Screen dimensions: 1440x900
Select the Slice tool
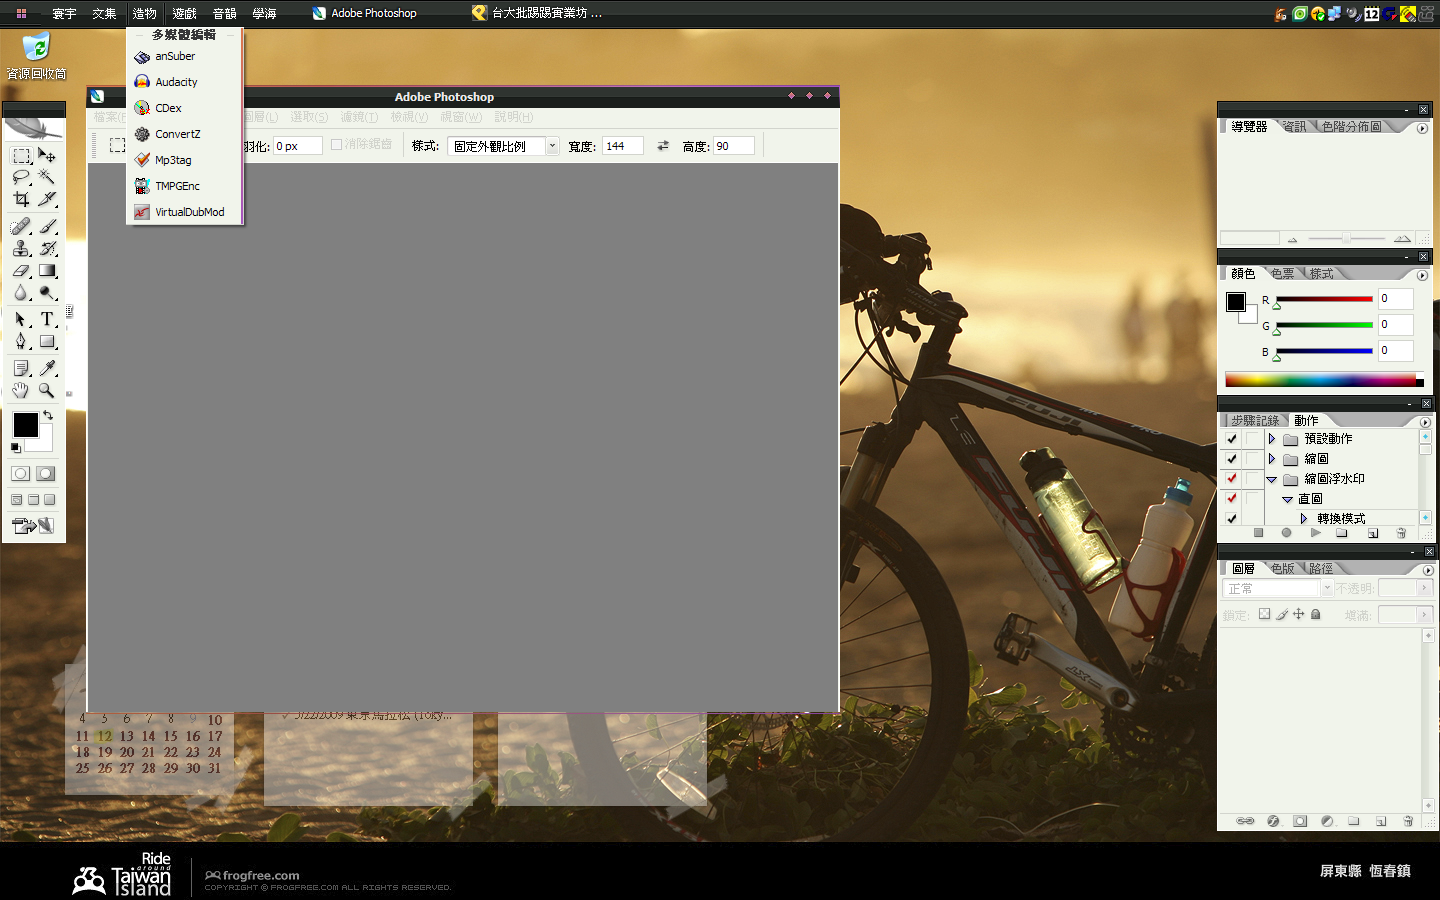[47, 198]
